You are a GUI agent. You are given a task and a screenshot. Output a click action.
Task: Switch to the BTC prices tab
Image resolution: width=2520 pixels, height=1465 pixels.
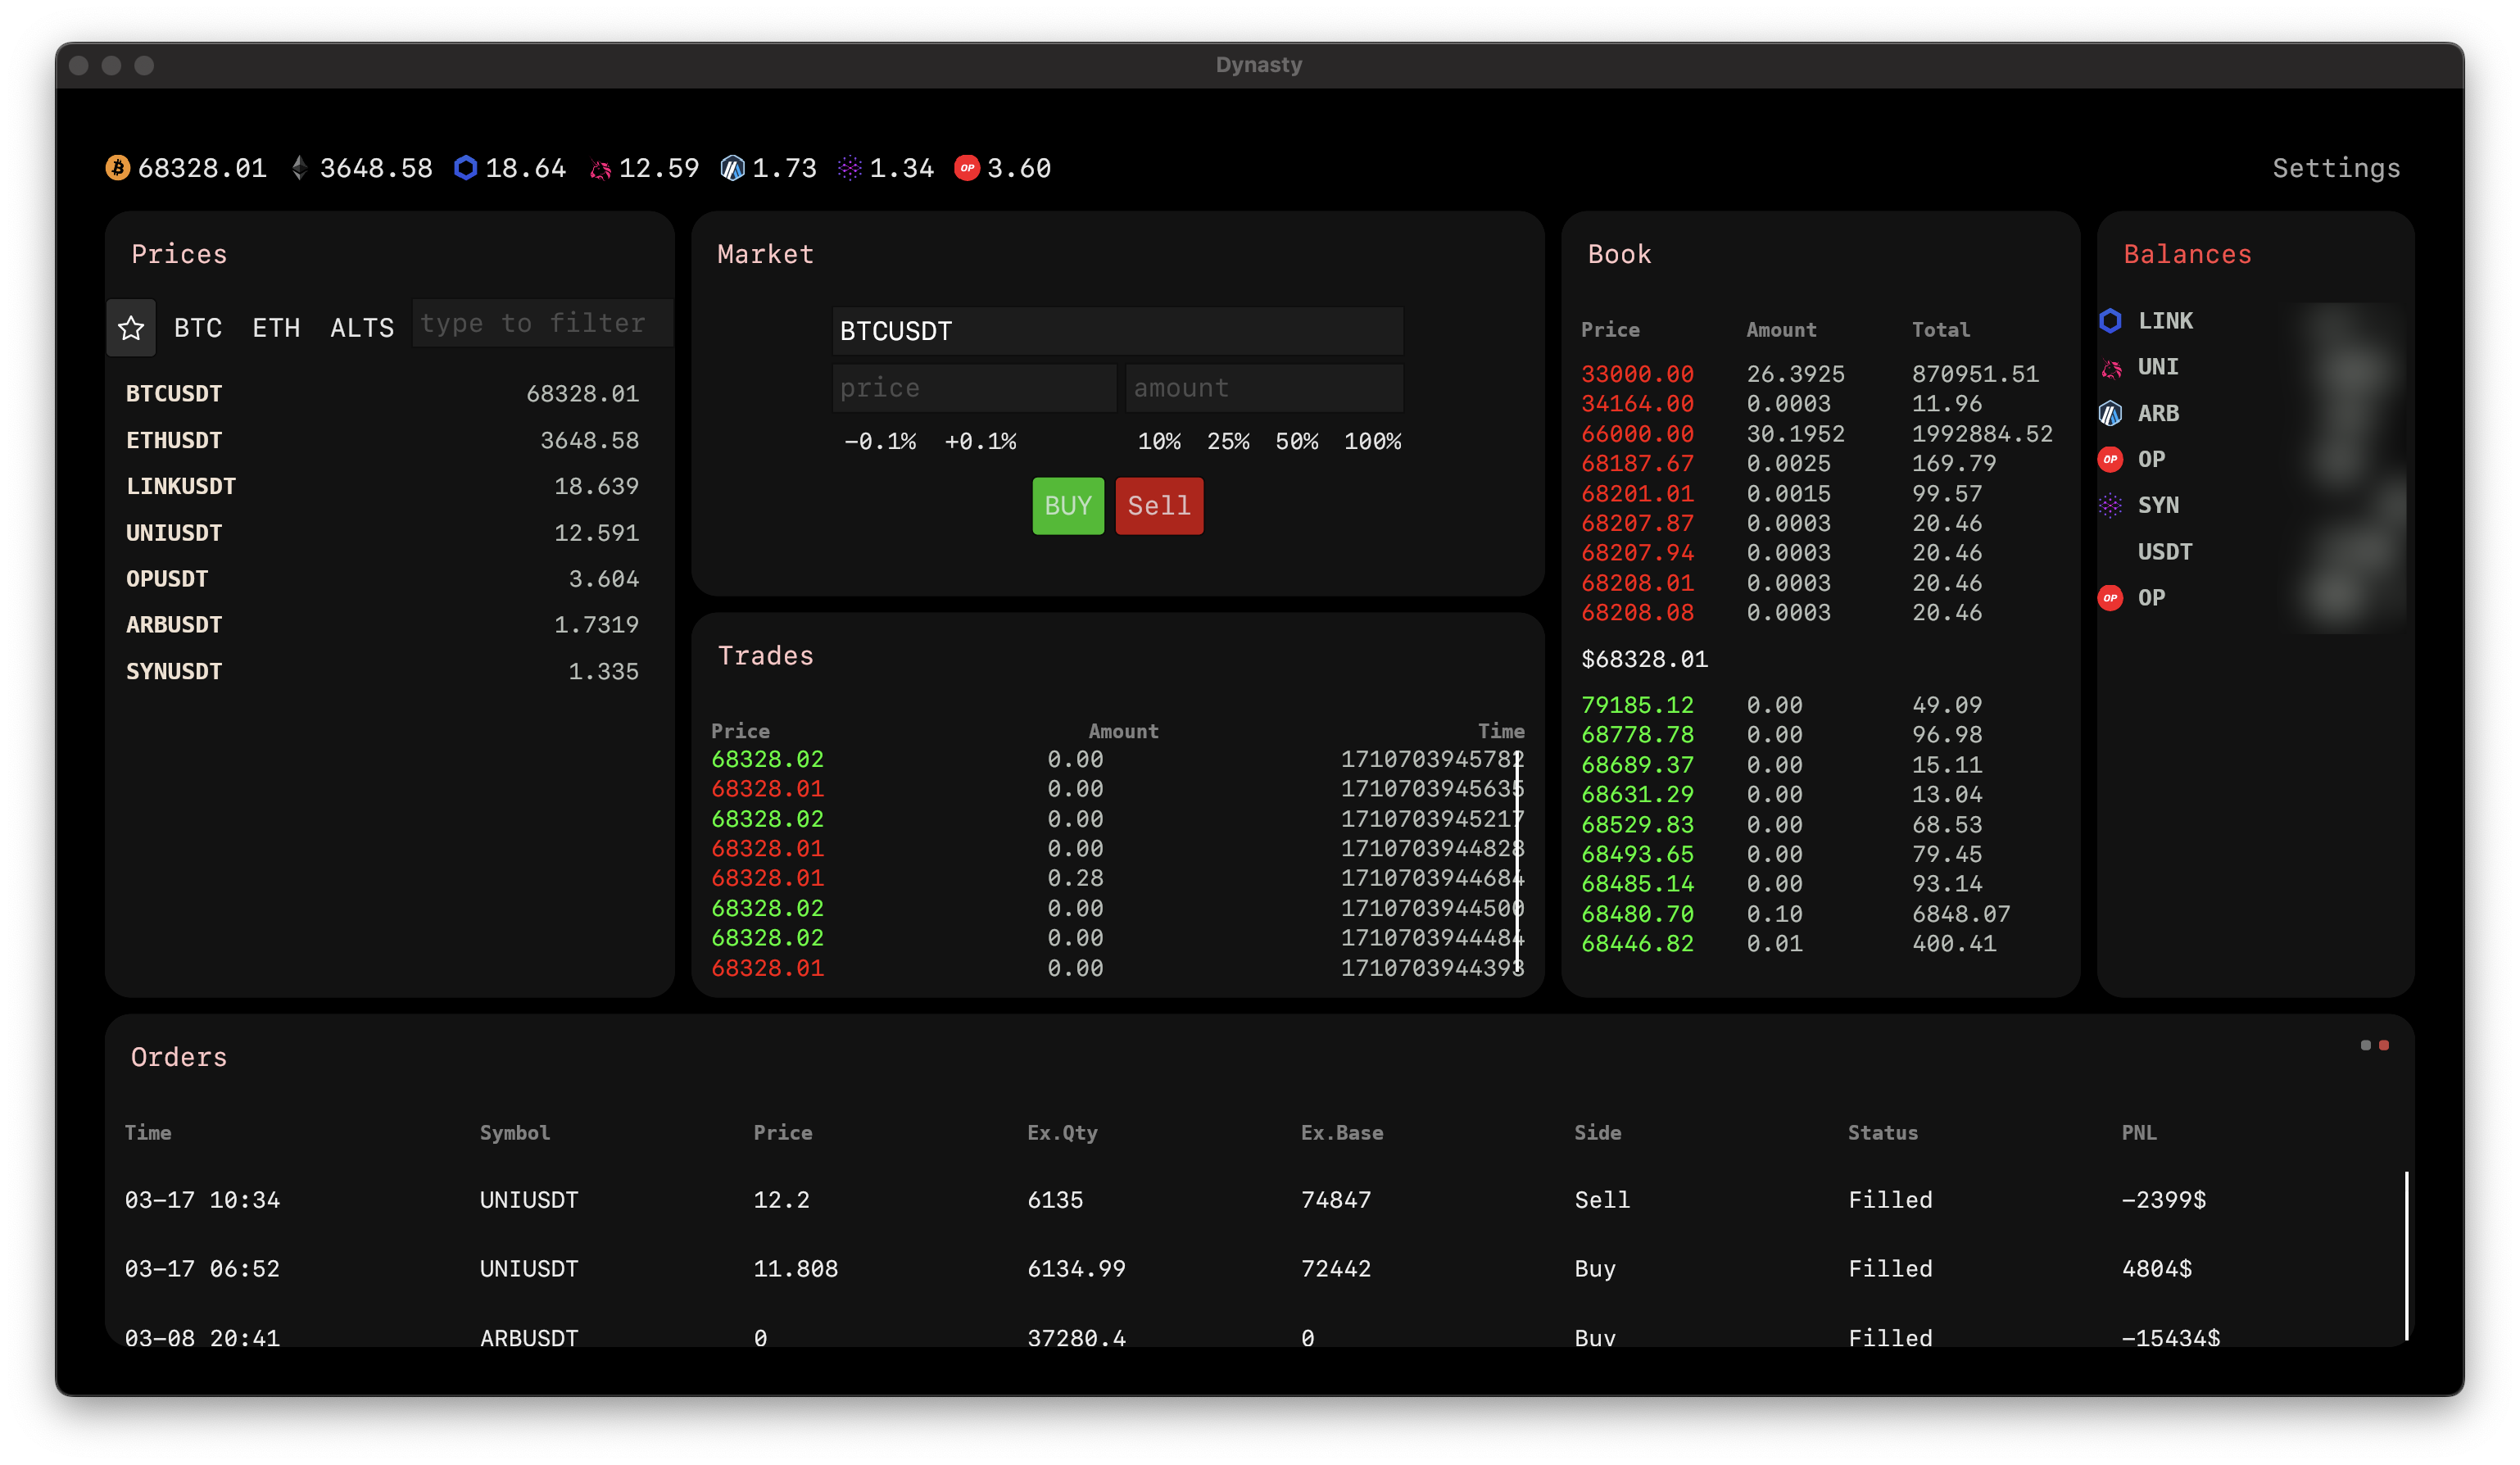[x=198, y=328]
